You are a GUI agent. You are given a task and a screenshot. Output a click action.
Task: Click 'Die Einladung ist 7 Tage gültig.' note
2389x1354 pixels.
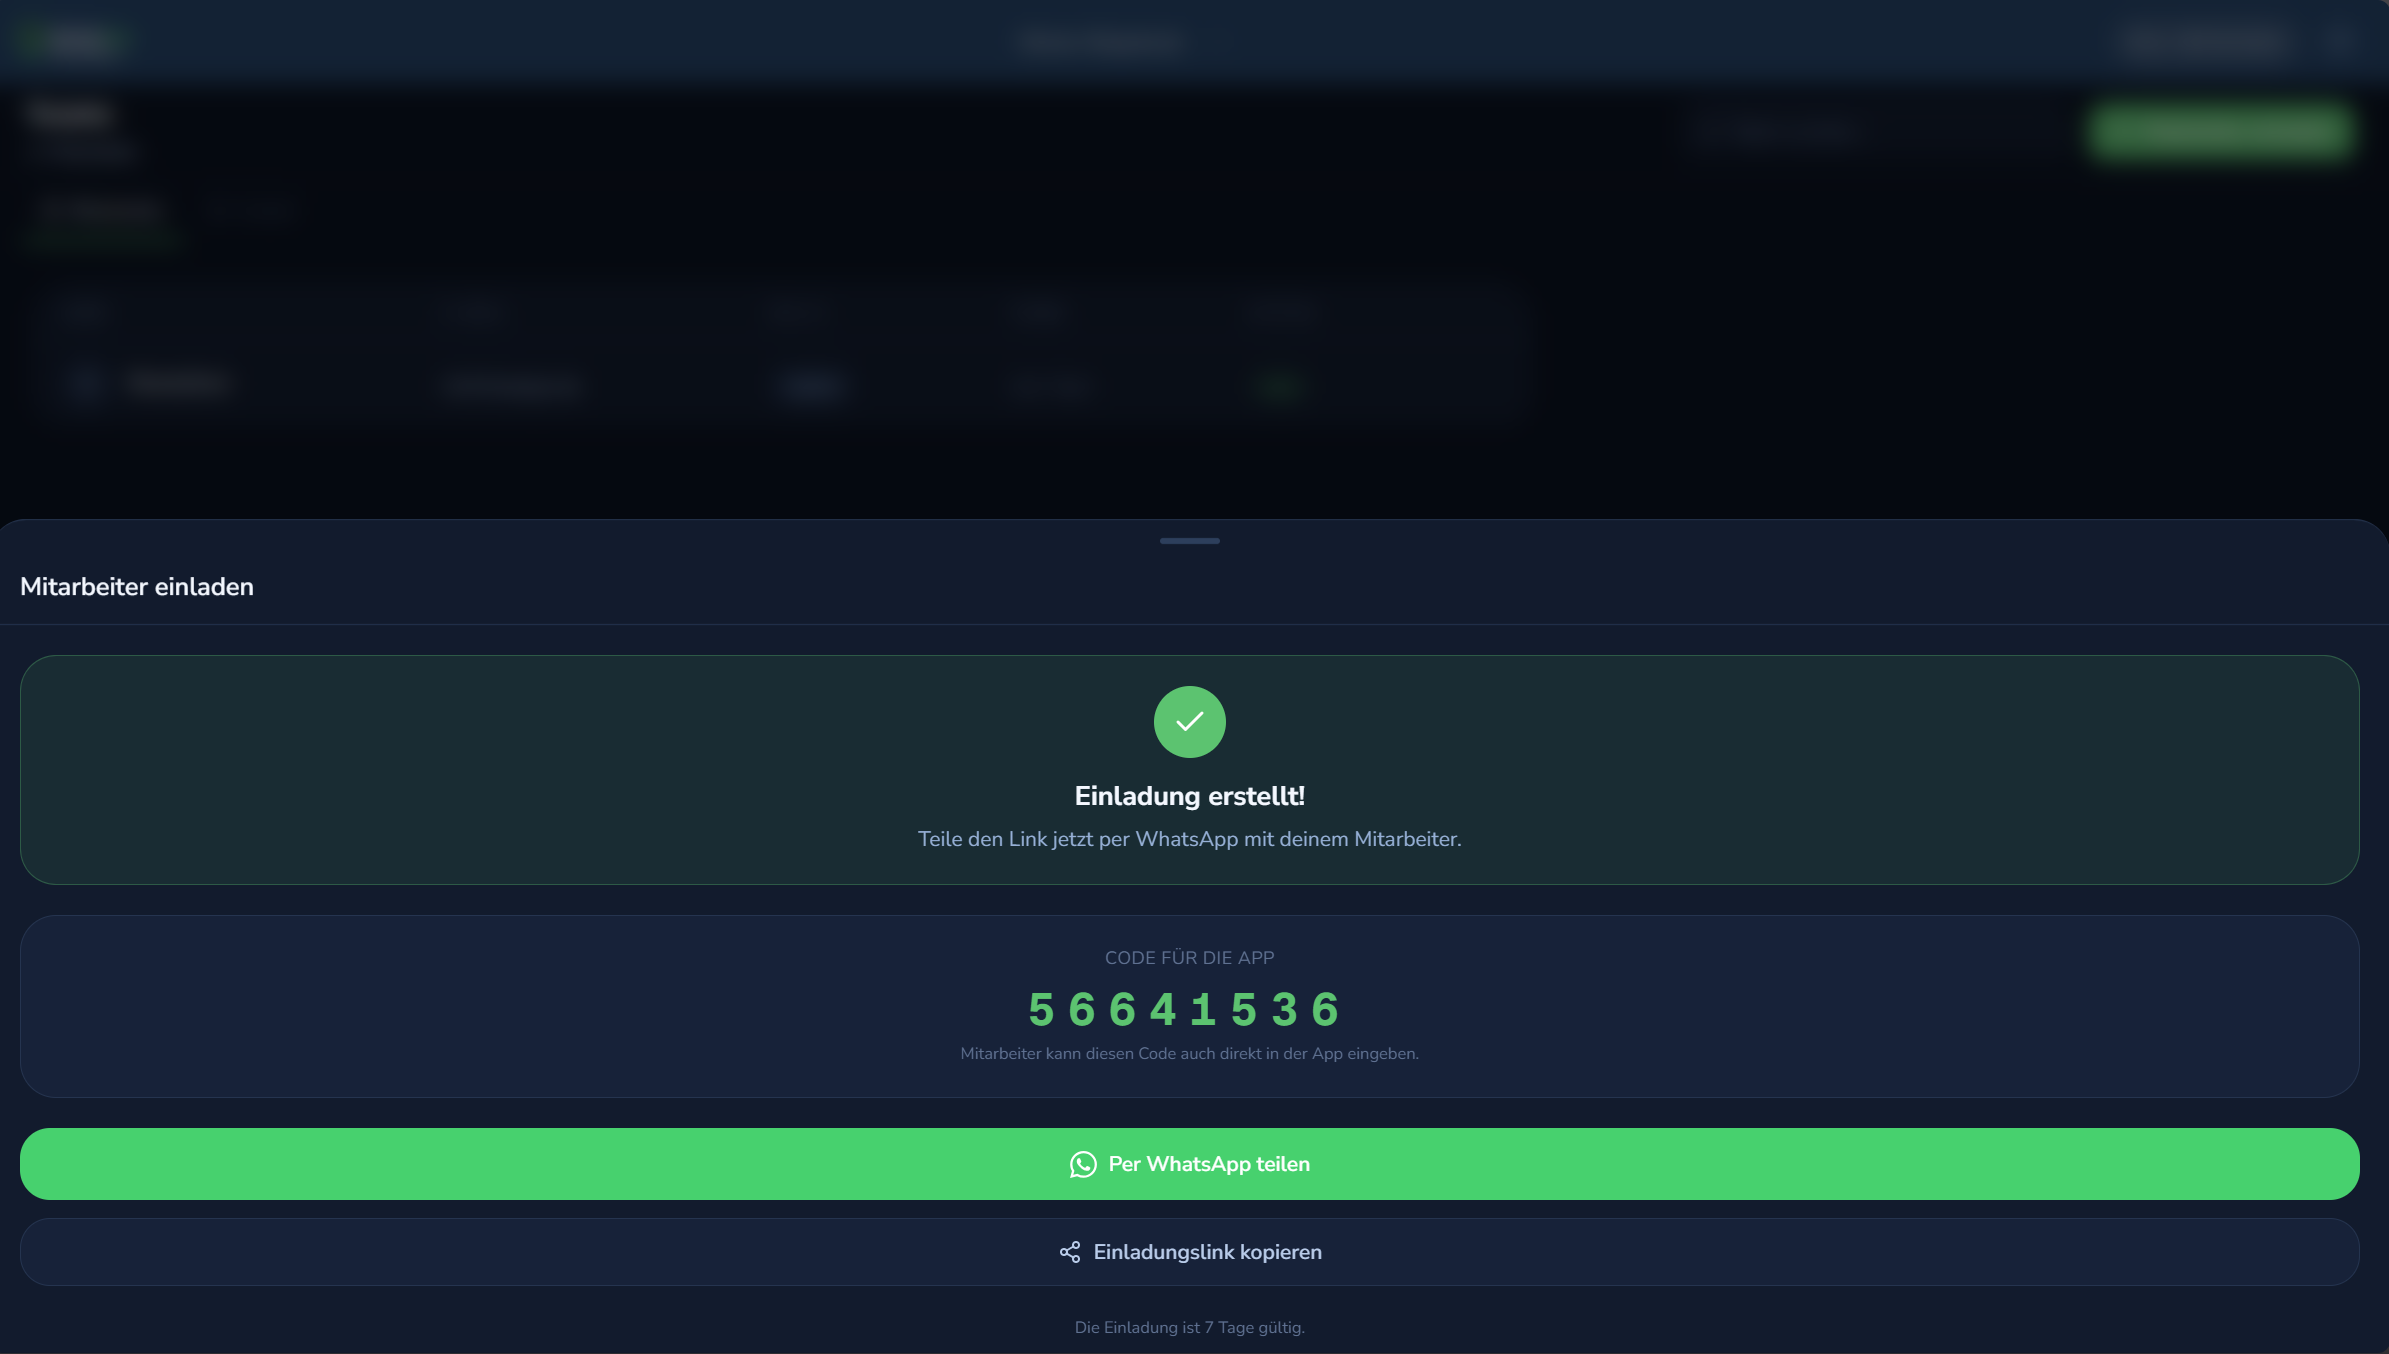1189,1327
